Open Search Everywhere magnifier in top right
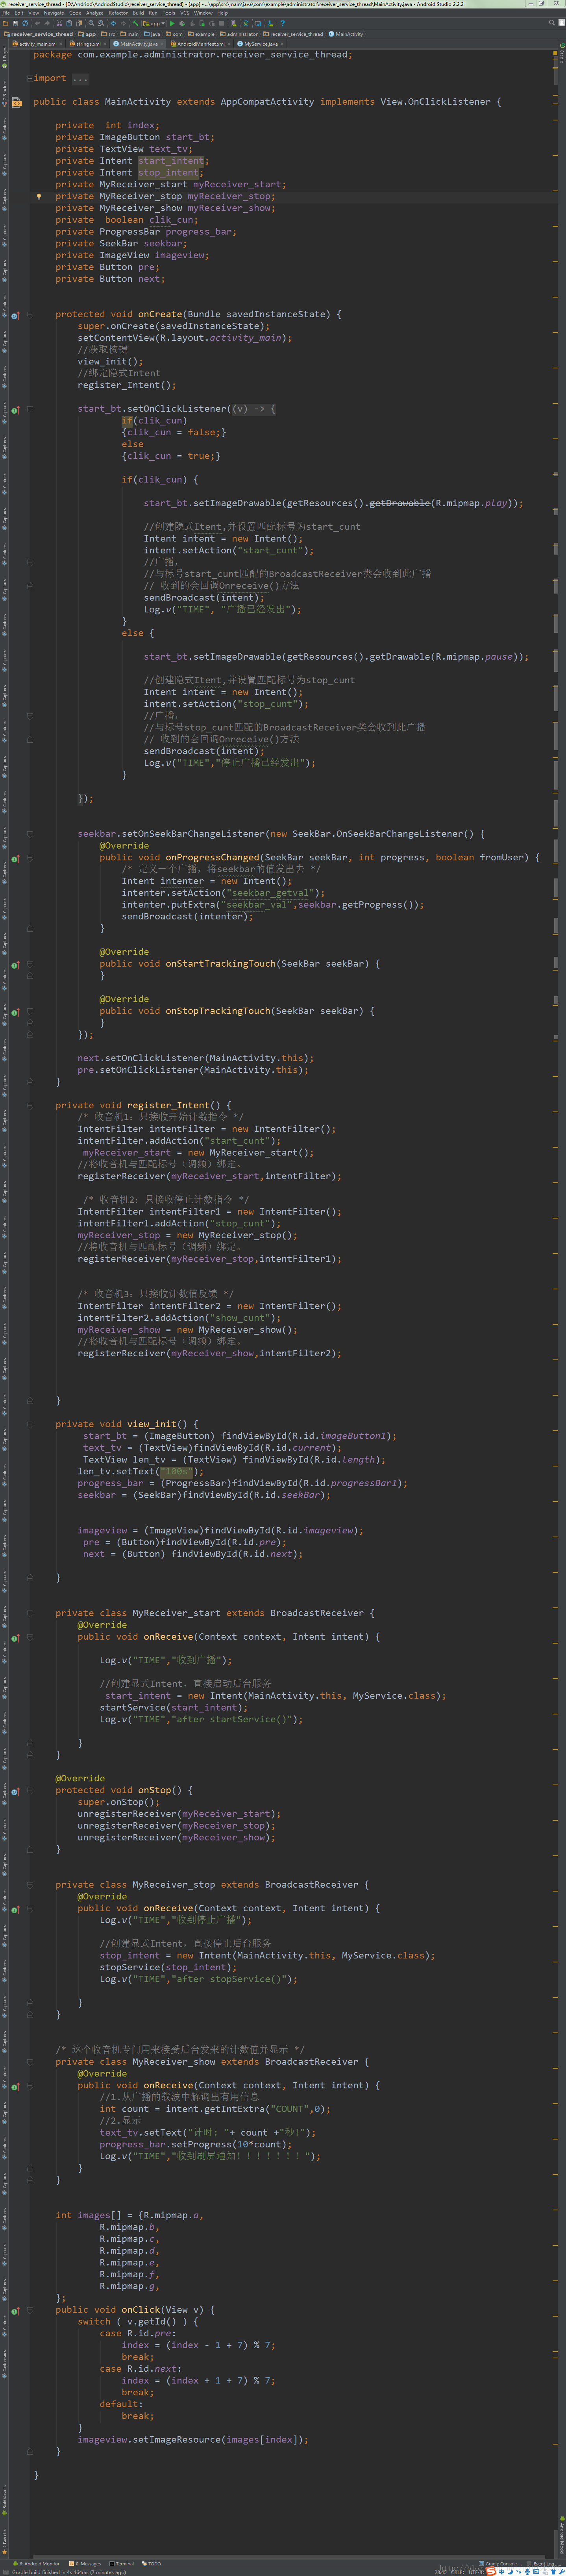 click(x=551, y=23)
